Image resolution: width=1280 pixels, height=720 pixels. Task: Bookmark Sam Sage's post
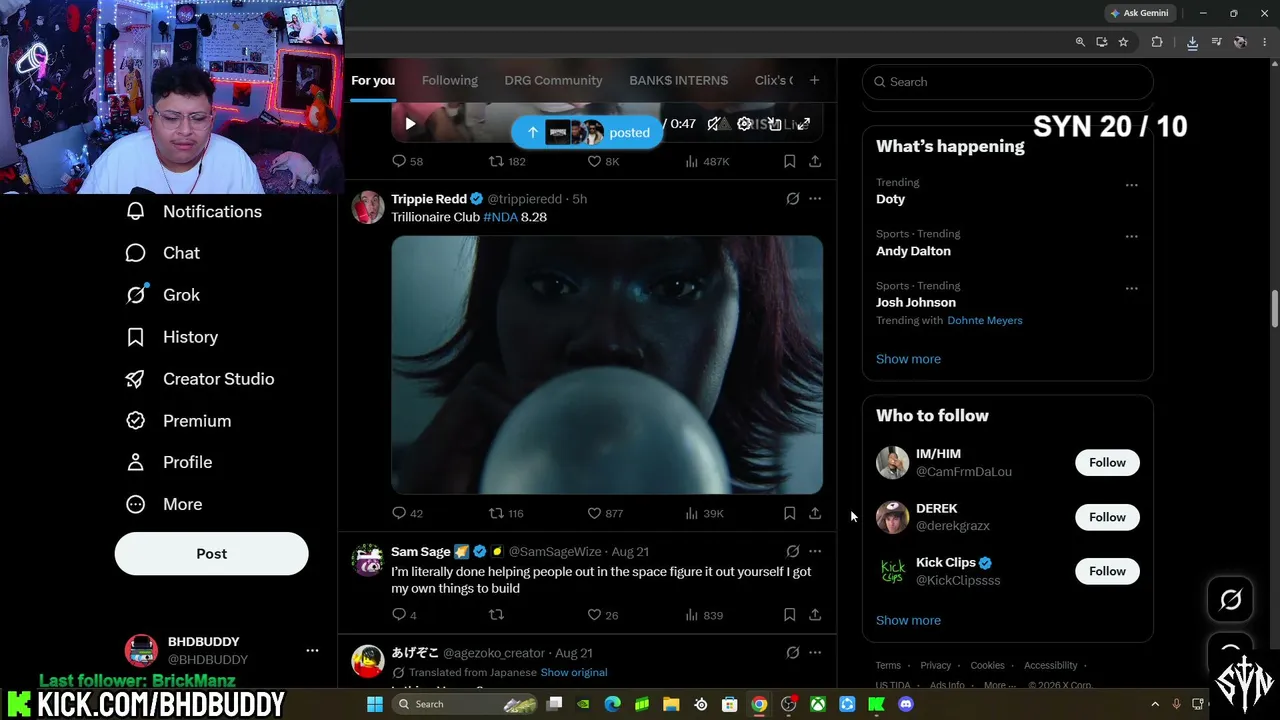(789, 615)
